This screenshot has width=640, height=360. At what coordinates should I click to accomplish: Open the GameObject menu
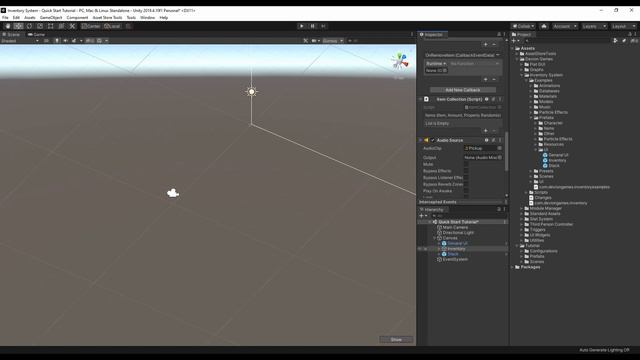(x=51, y=18)
